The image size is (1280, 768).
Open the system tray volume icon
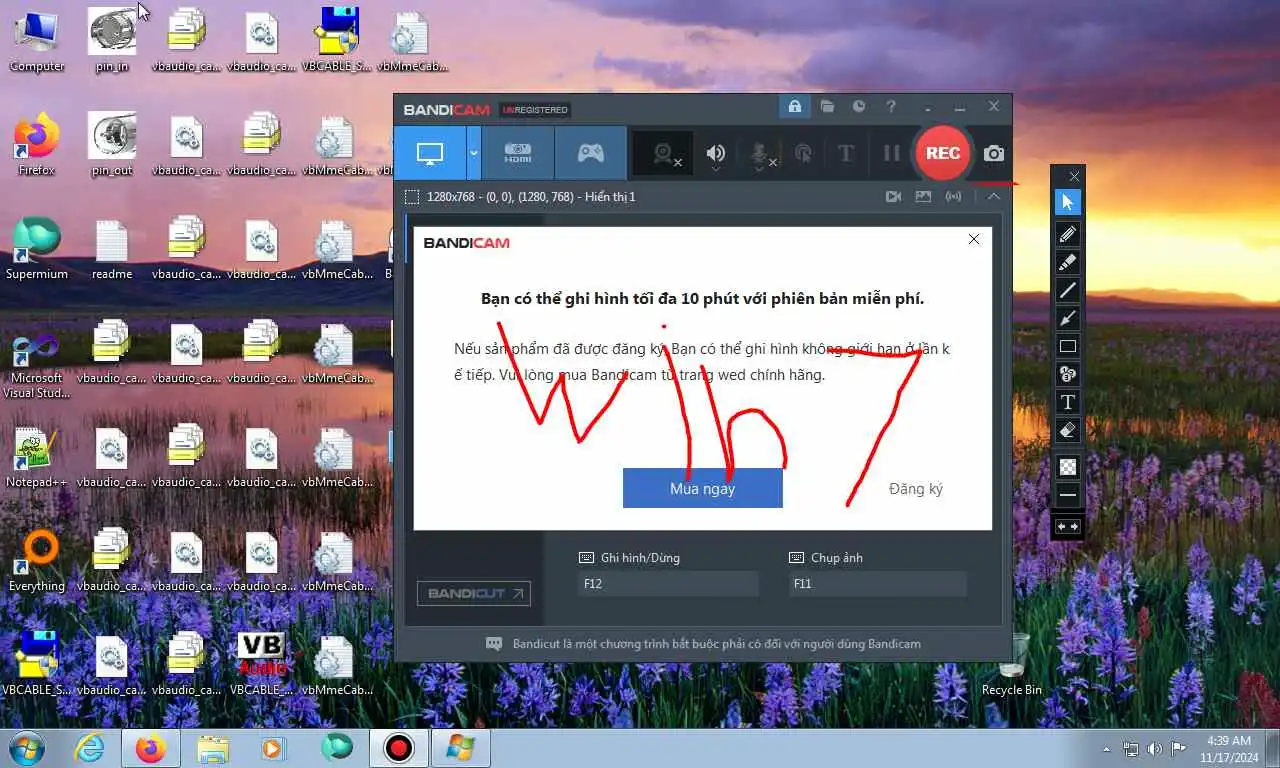click(1155, 748)
